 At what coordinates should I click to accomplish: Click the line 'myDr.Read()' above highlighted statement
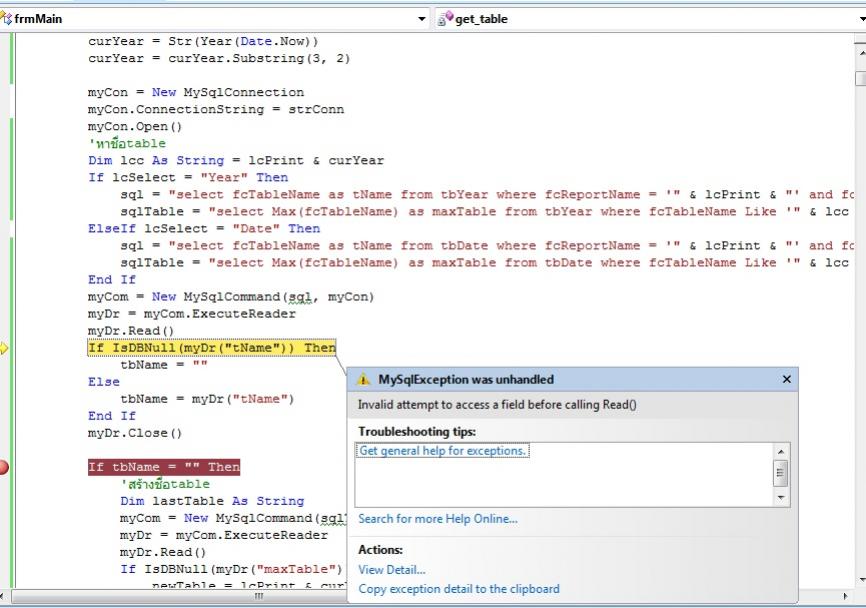(131, 331)
